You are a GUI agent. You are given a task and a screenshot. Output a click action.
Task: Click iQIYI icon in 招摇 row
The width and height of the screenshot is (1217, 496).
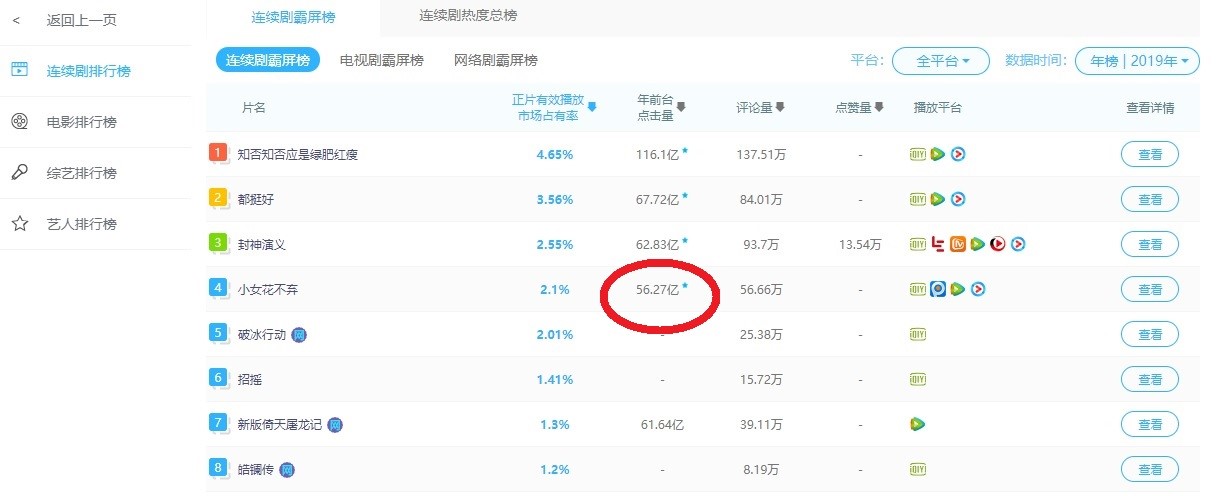(x=918, y=379)
